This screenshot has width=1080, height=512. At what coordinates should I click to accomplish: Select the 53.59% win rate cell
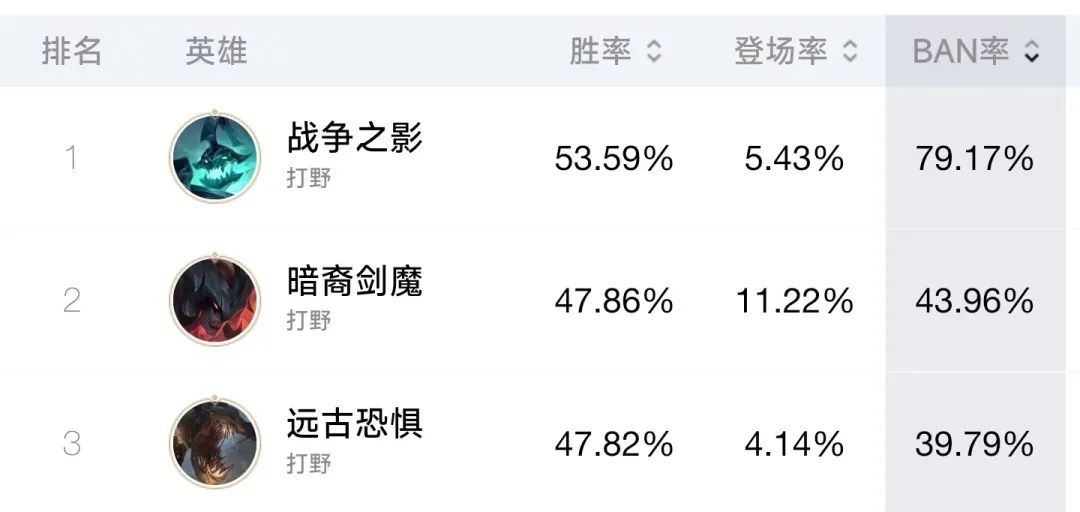(x=614, y=159)
